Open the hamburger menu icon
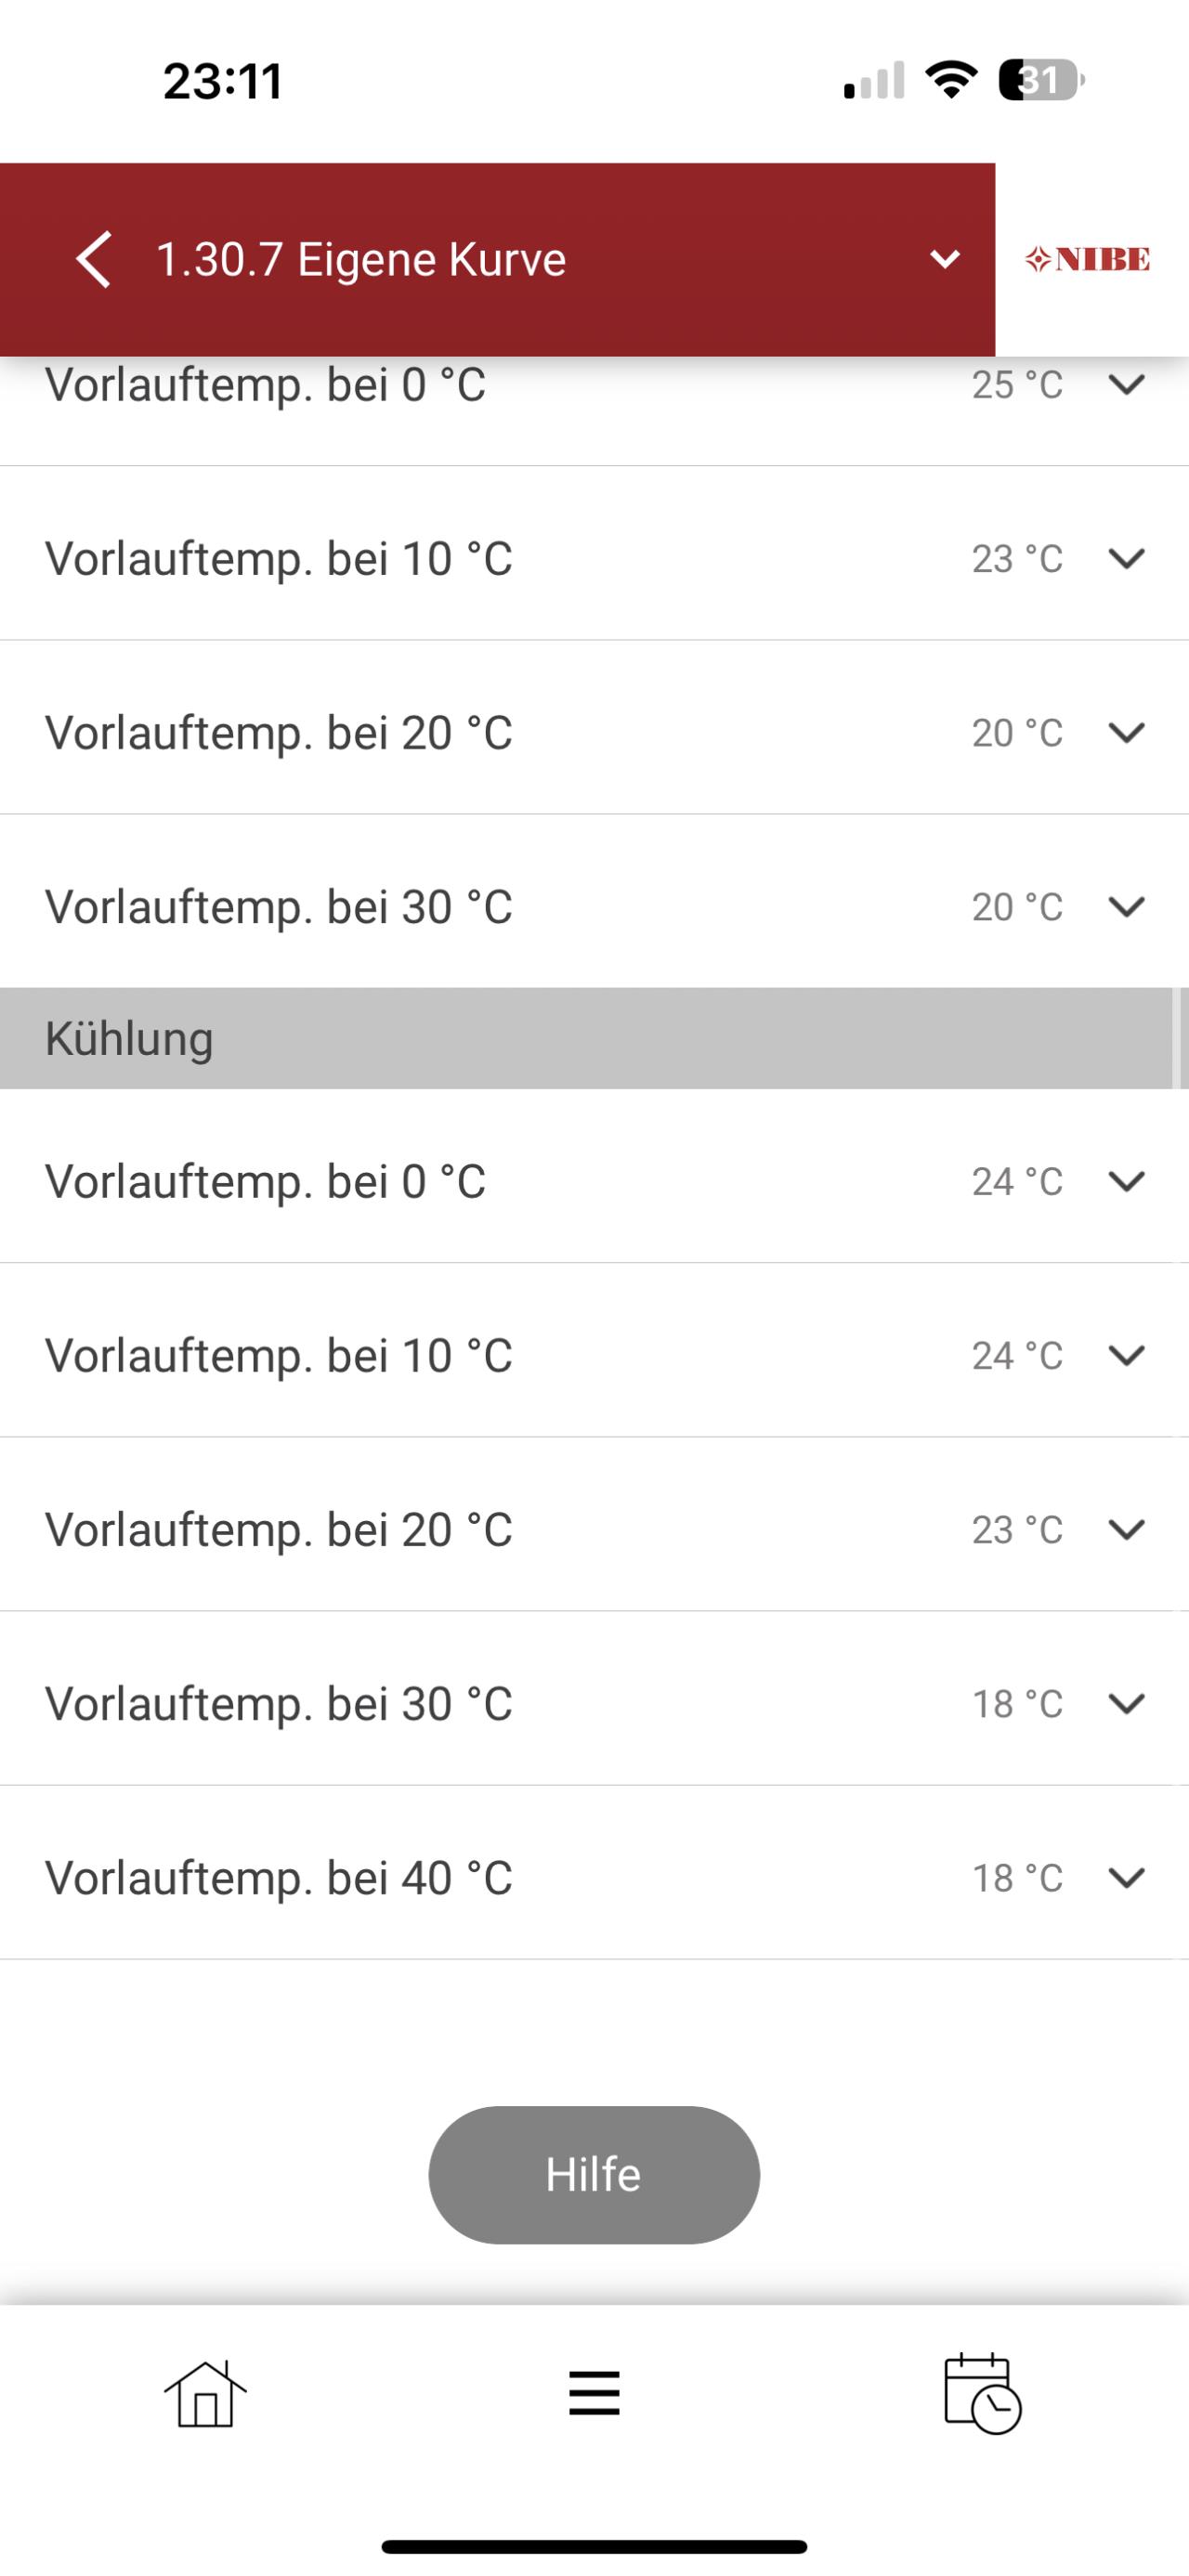The image size is (1189, 2576). [x=594, y=2393]
